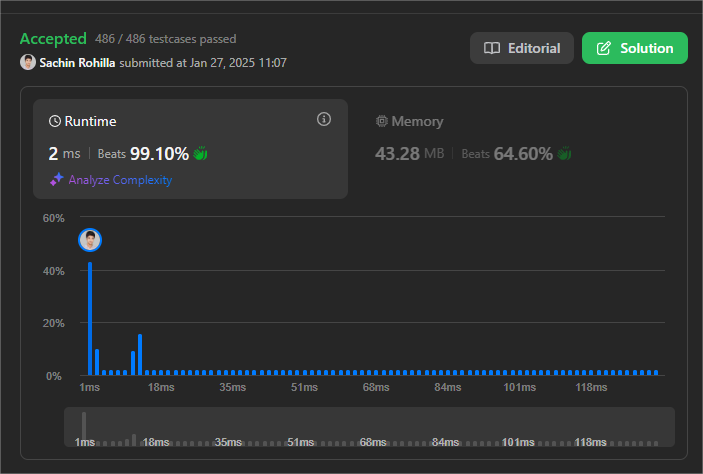Click the Analyze Complexity link
This screenshot has width=703, height=474.
120,180
